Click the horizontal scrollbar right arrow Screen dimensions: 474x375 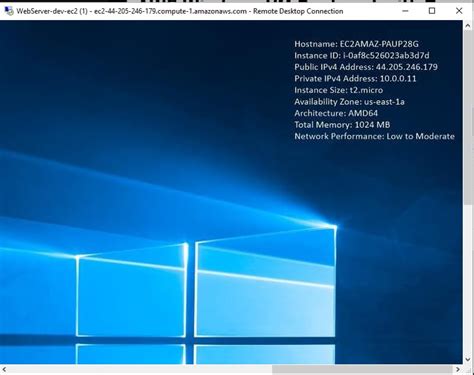pos(458,369)
